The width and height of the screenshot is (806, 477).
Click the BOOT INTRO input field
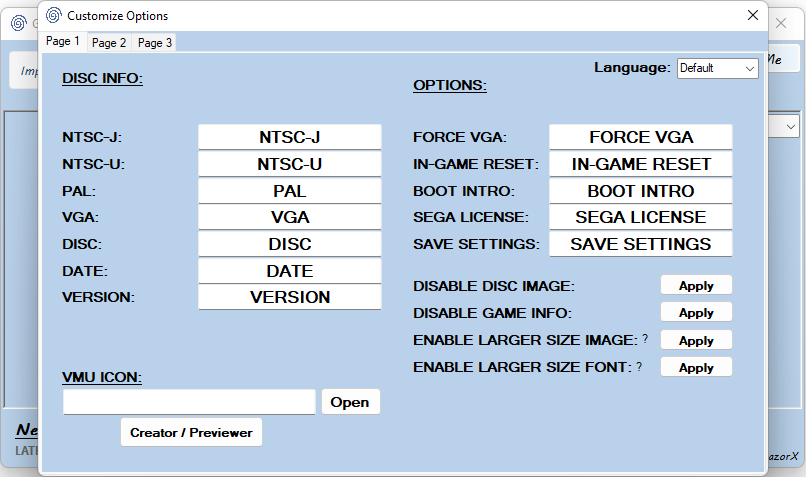(x=640, y=191)
